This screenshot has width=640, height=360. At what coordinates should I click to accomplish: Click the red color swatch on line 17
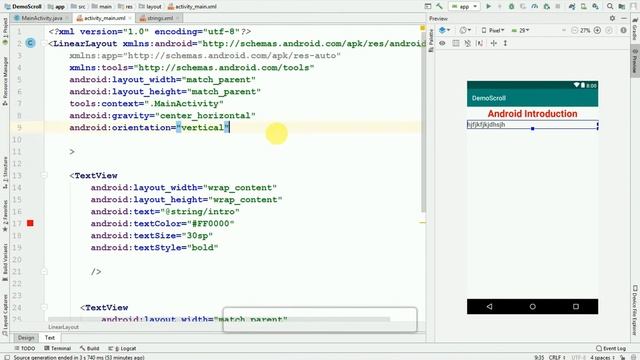tap(30, 223)
